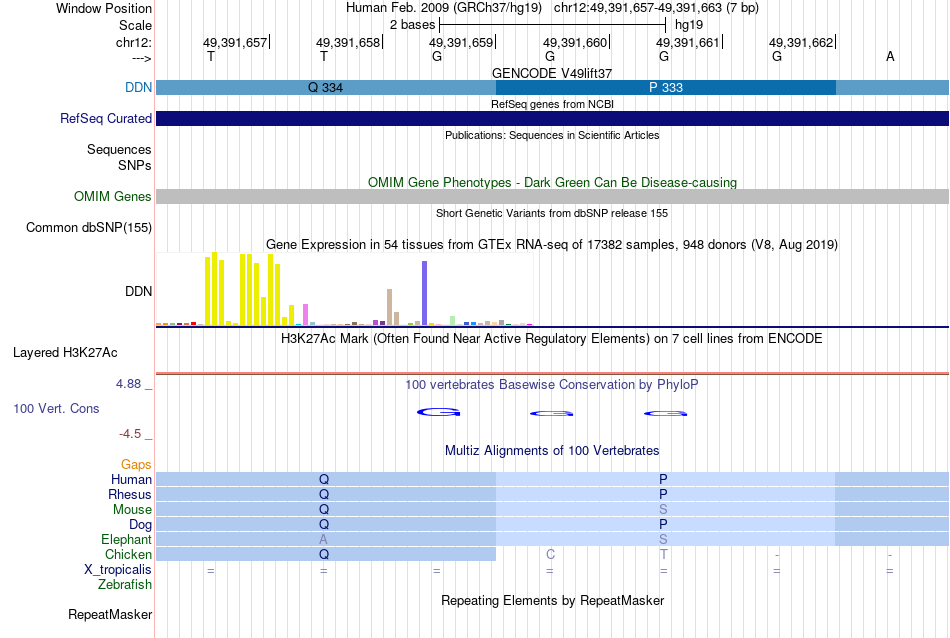Click the Window Position track label
This screenshot has width=950, height=638.
104,8
